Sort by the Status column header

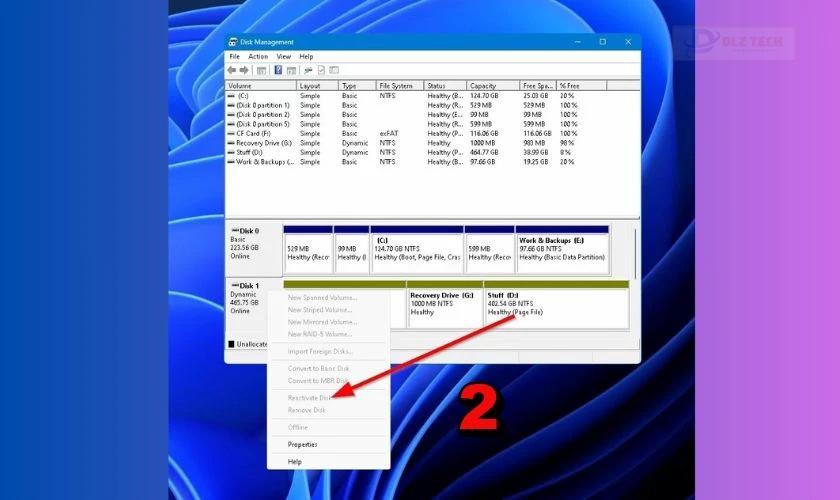445,86
